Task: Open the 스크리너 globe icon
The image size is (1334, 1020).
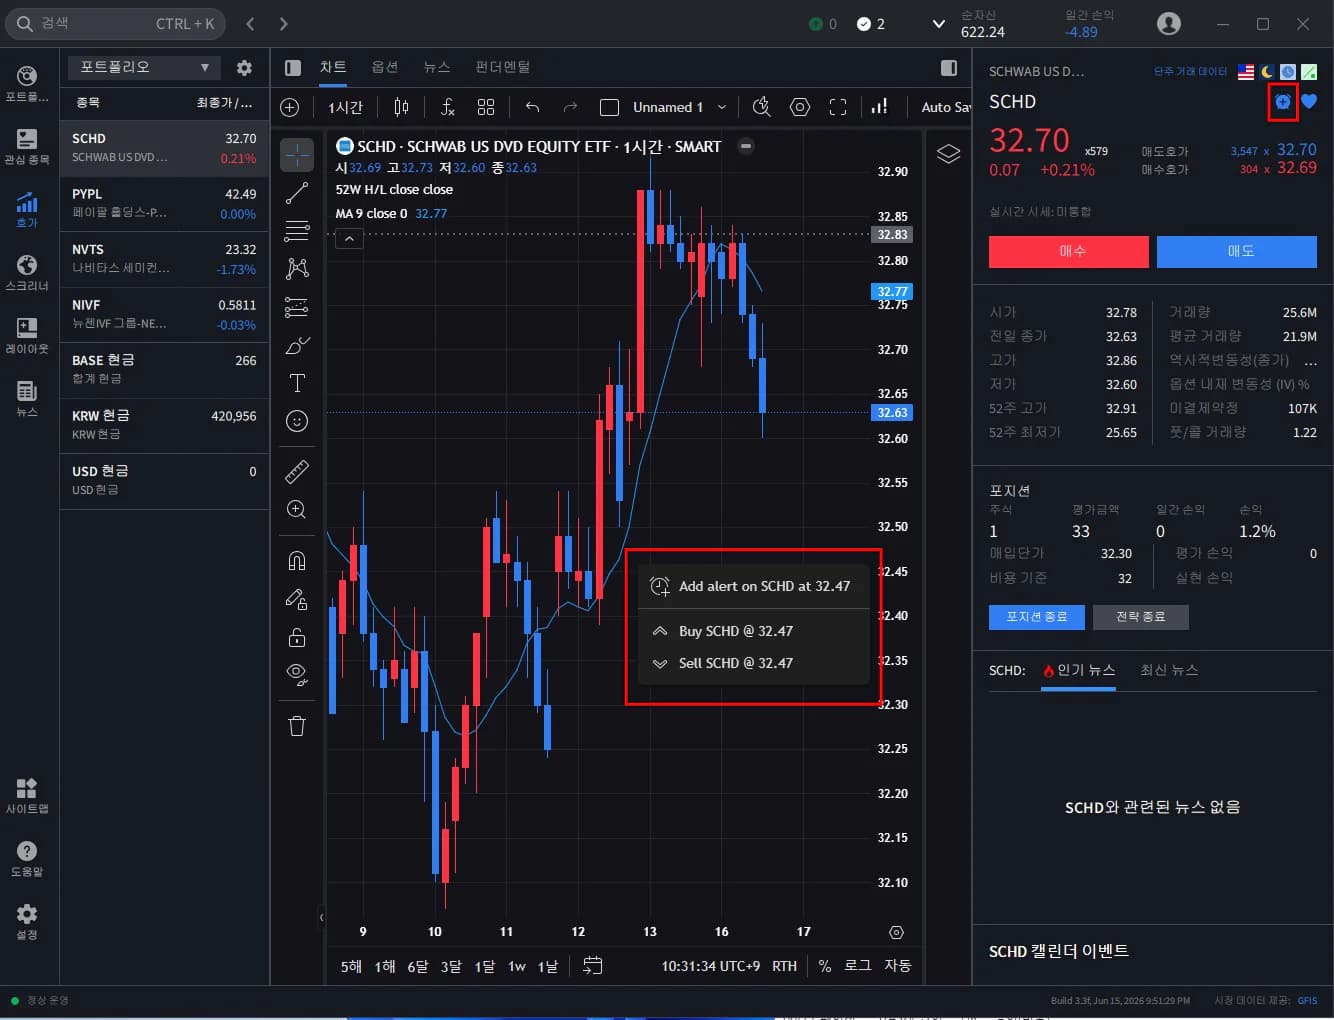Action: 27,272
